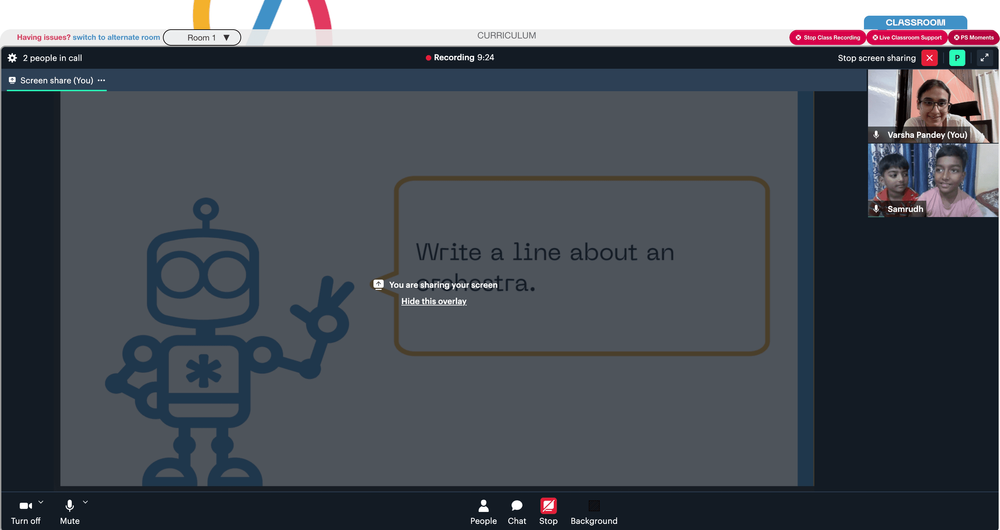Viewport: 1000px width, 530px height.
Task: Click the switch to alternate room link
Action: [116, 38]
